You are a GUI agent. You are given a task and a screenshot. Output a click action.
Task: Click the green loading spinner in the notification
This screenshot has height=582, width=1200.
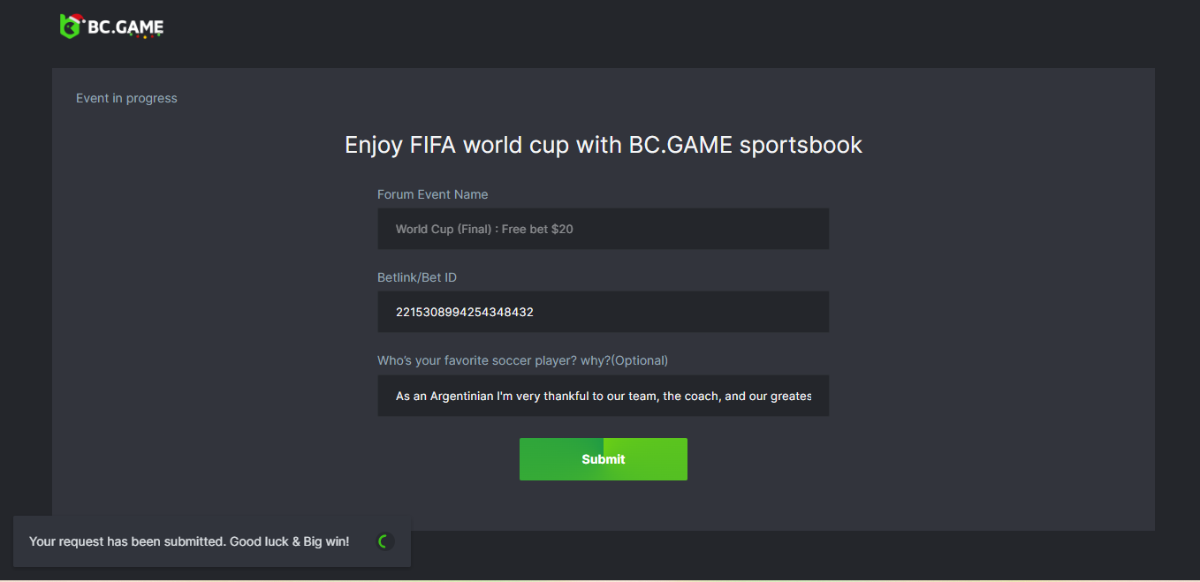pyautogui.click(x=383, y=542)
